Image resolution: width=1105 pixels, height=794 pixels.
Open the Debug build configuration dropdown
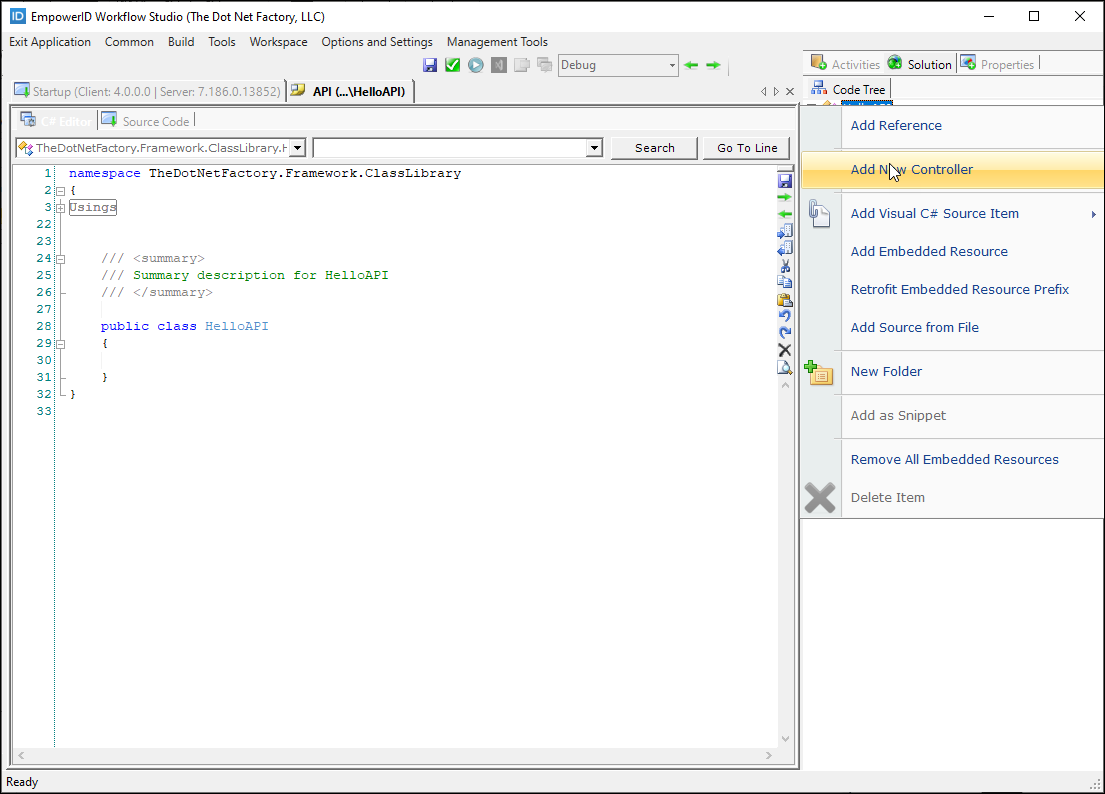click(x=672, y=65)
